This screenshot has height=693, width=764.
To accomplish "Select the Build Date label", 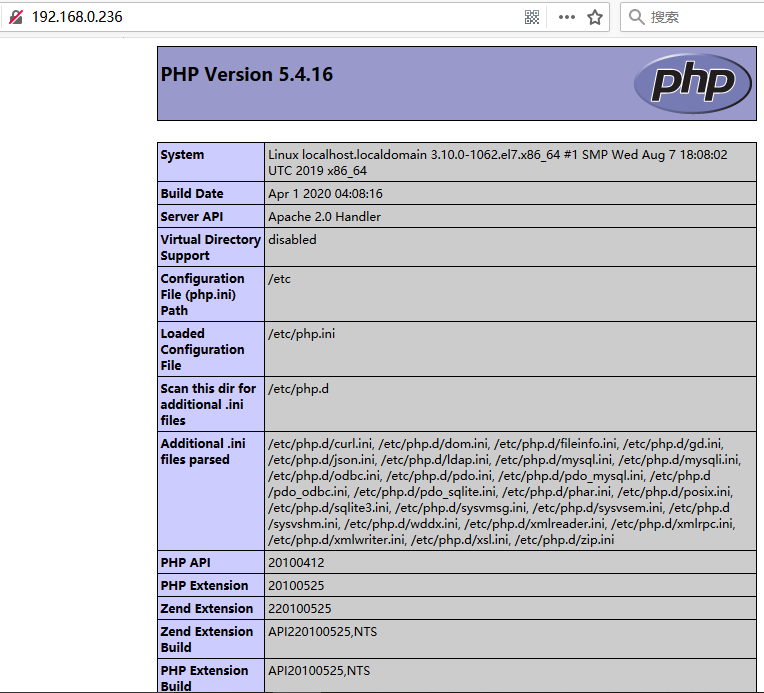I will (192, 193).
